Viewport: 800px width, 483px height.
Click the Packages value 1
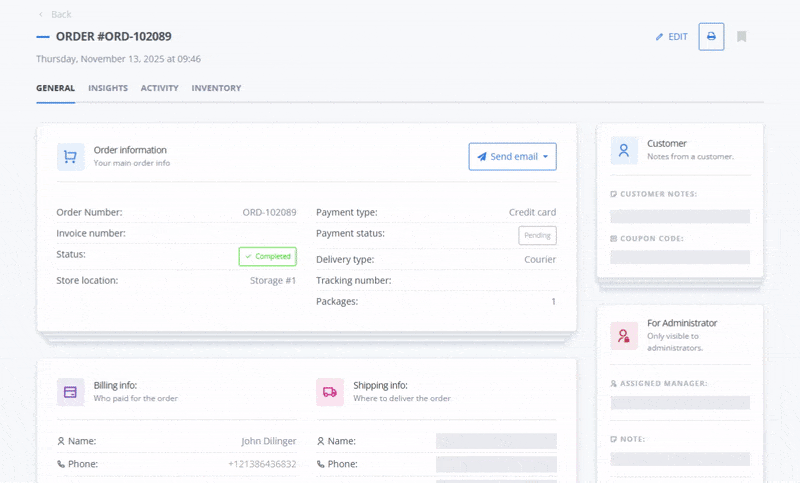tap(553, 301)
